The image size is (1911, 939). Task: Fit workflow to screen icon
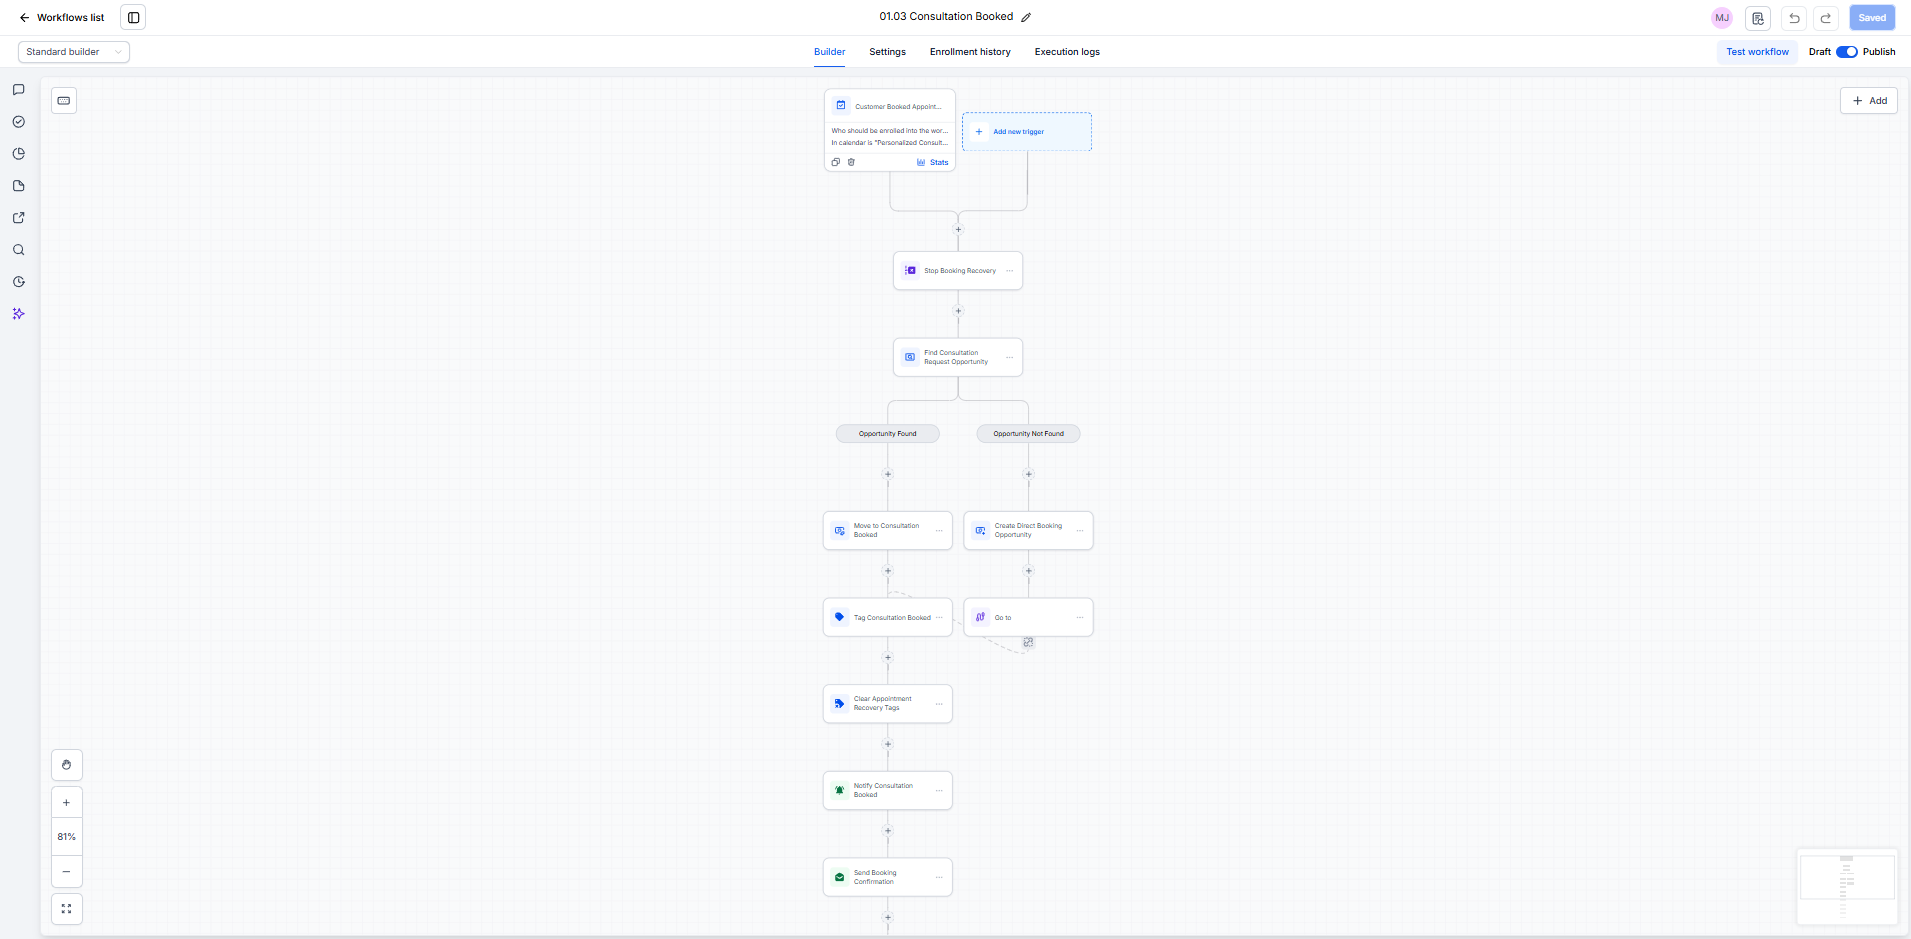point(67,909)
